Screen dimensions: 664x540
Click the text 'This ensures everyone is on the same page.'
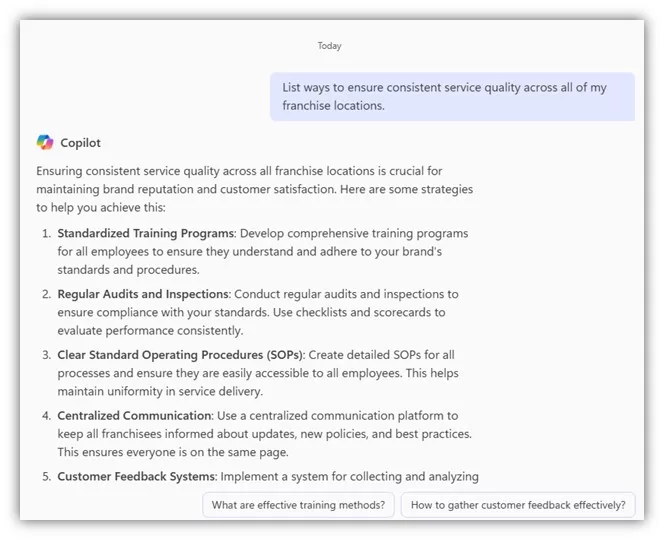click(x=173, y=452)
